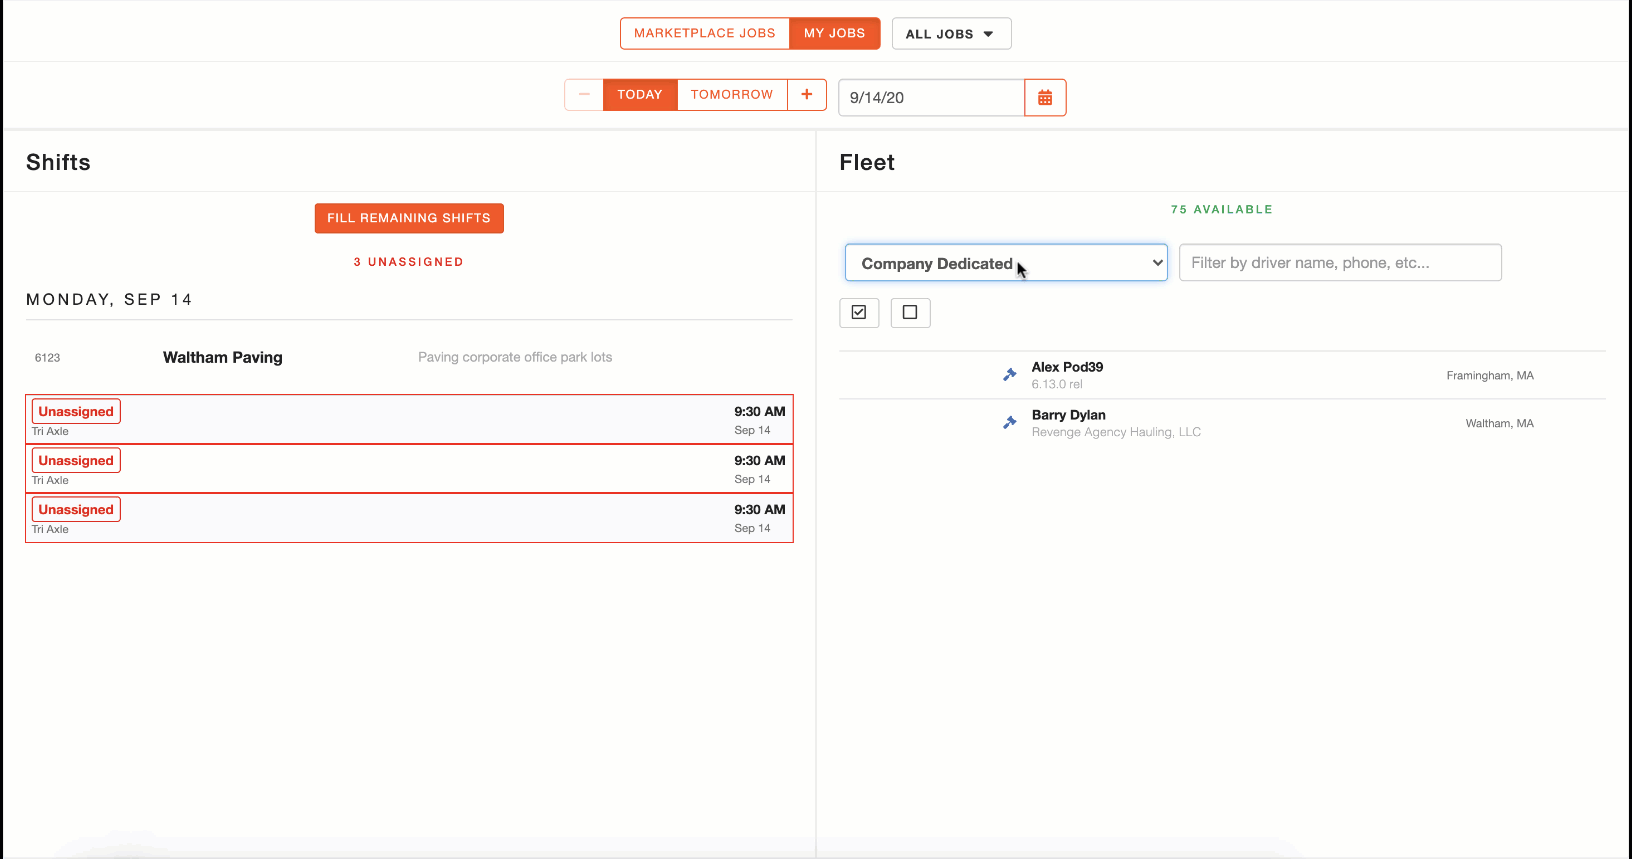Click the 3 Unassigned status text

(408, 262)
